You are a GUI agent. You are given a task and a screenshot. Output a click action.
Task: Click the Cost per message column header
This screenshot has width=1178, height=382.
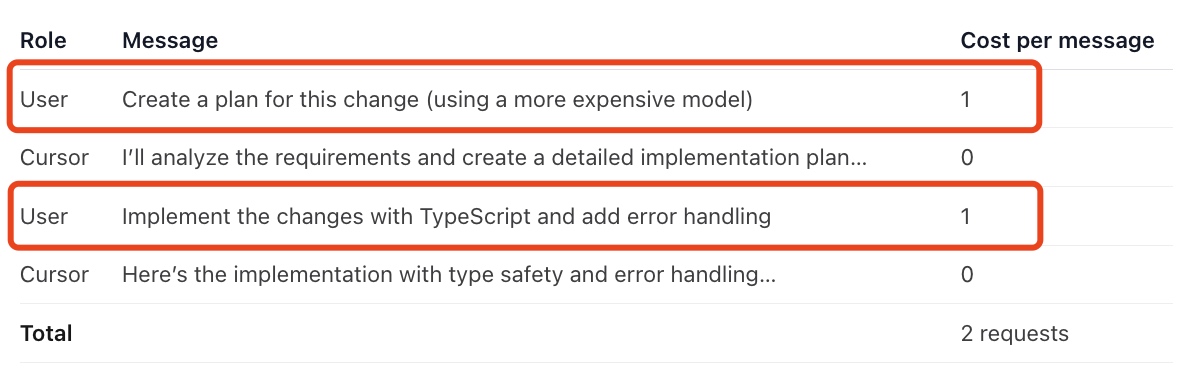tap(1057, 41)
